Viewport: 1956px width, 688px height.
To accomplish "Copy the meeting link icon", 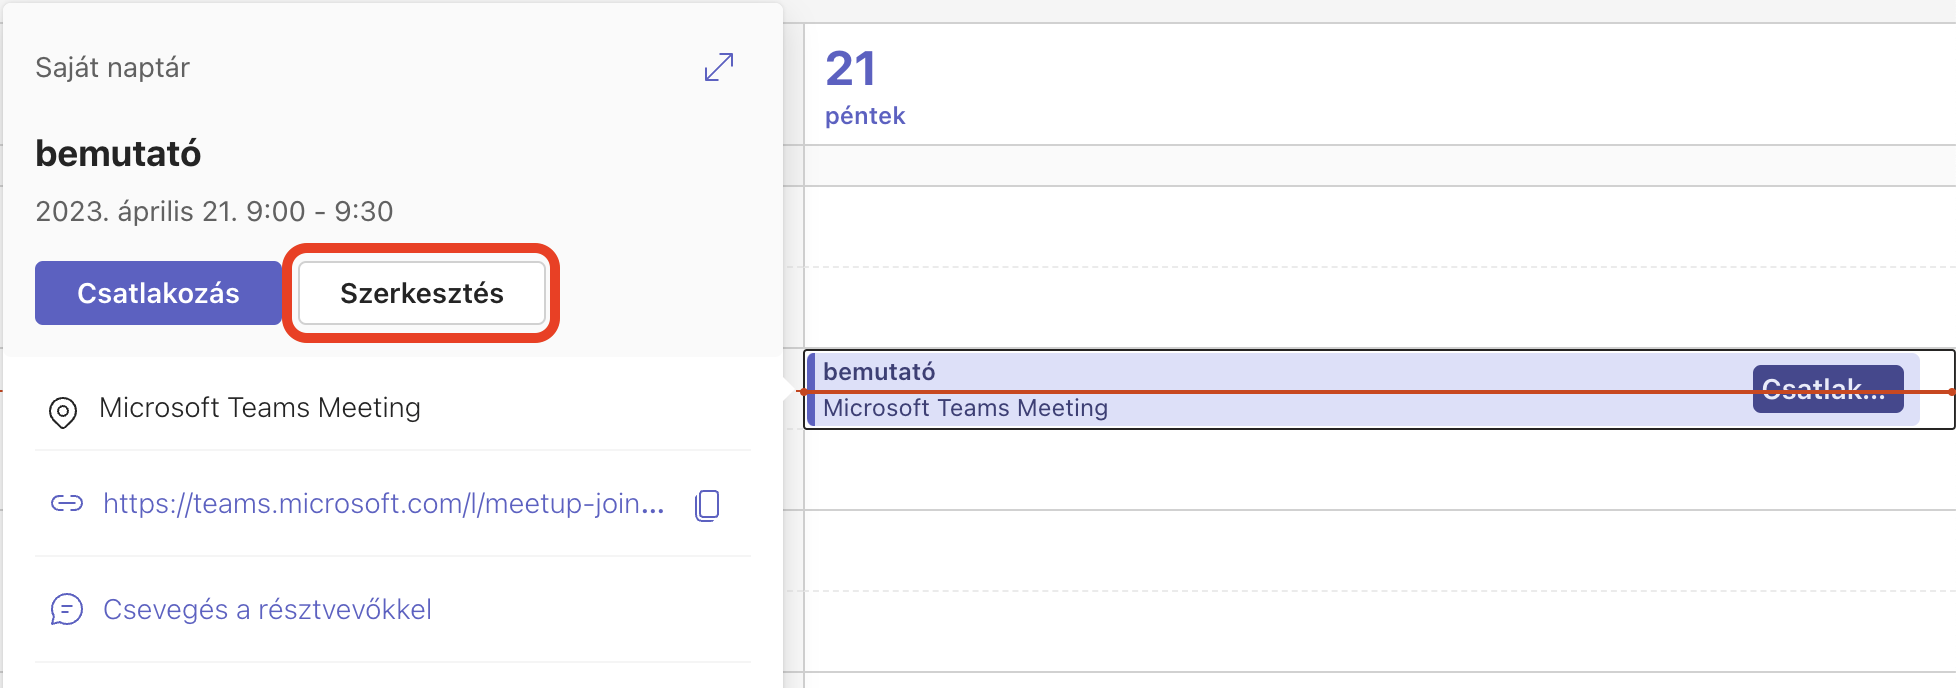I will (x=707, y=505).
